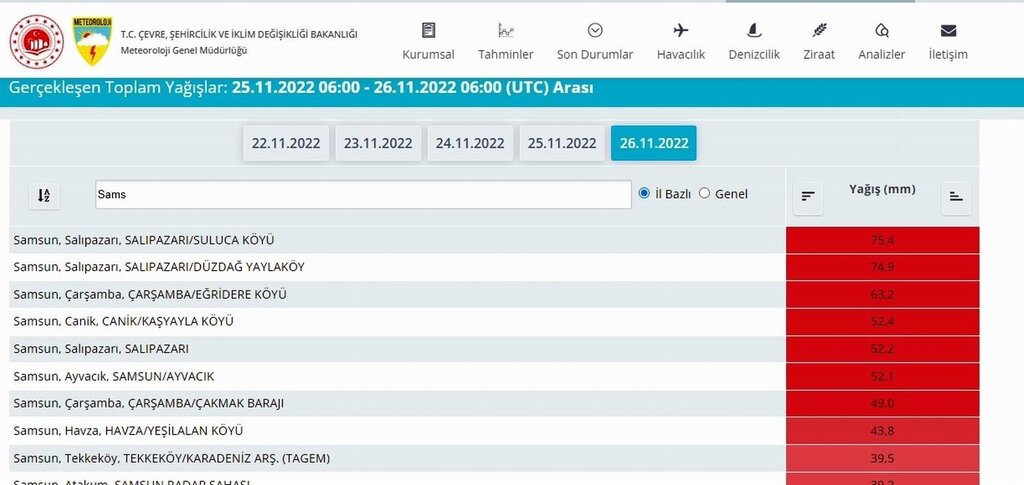
Task: Select the Genel radio option
Action: point(705,193)
